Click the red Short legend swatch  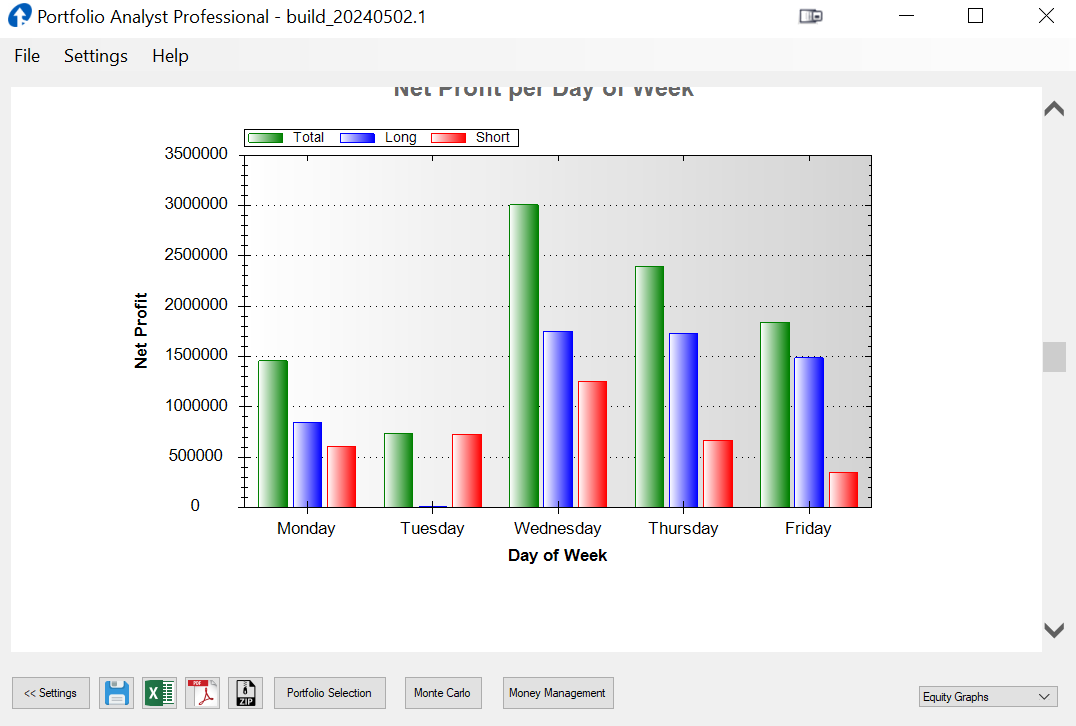coord(449,138)
